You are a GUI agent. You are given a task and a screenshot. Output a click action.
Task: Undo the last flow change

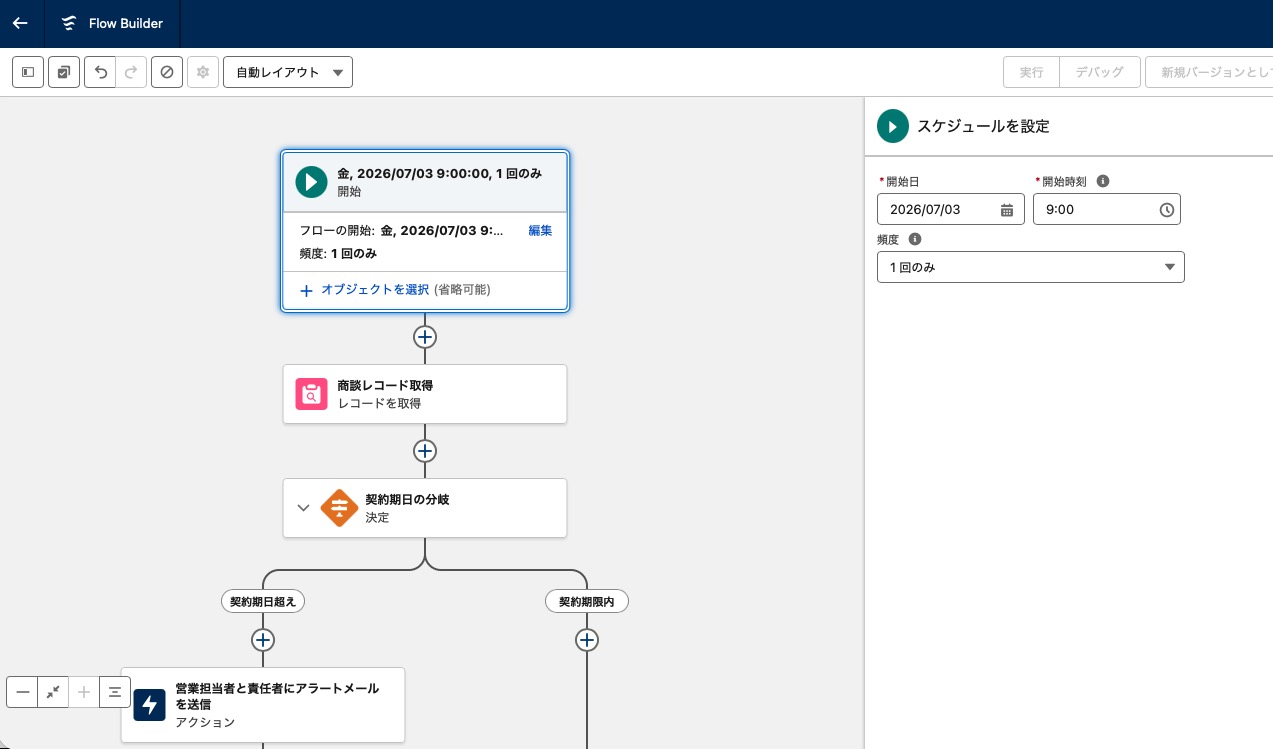pos(100,72)
